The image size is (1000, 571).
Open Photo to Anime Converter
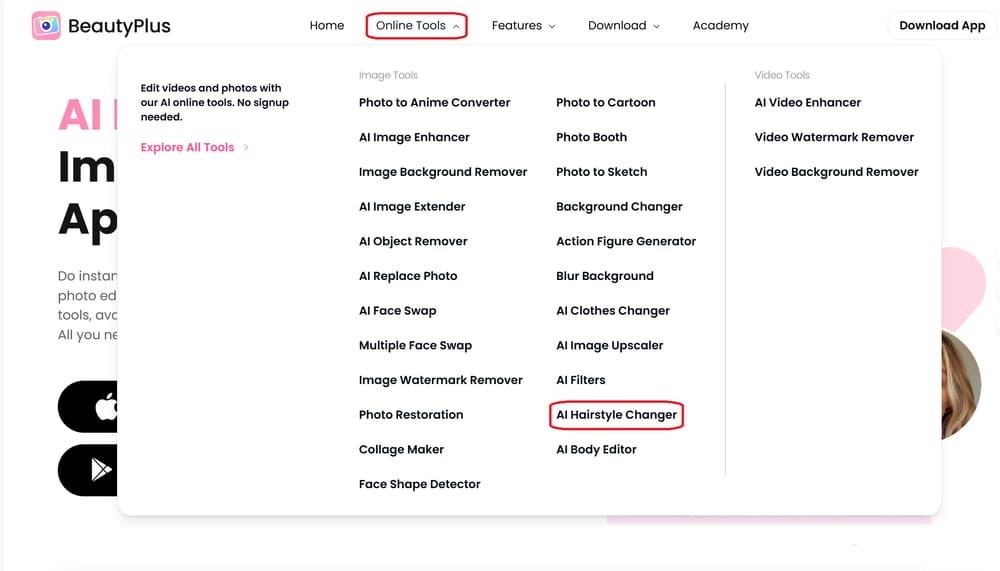(x=434, y=102)
